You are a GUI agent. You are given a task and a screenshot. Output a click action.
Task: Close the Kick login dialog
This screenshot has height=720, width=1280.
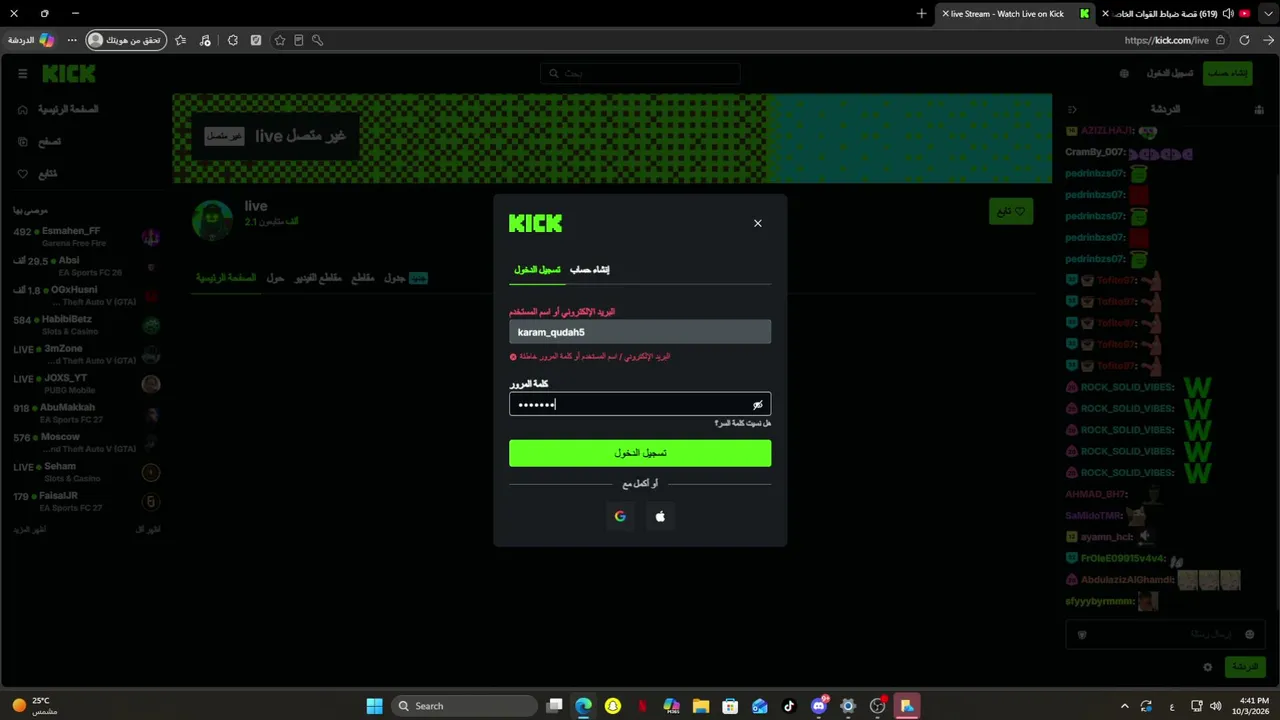pyautogui.click(x=757, y=223)
